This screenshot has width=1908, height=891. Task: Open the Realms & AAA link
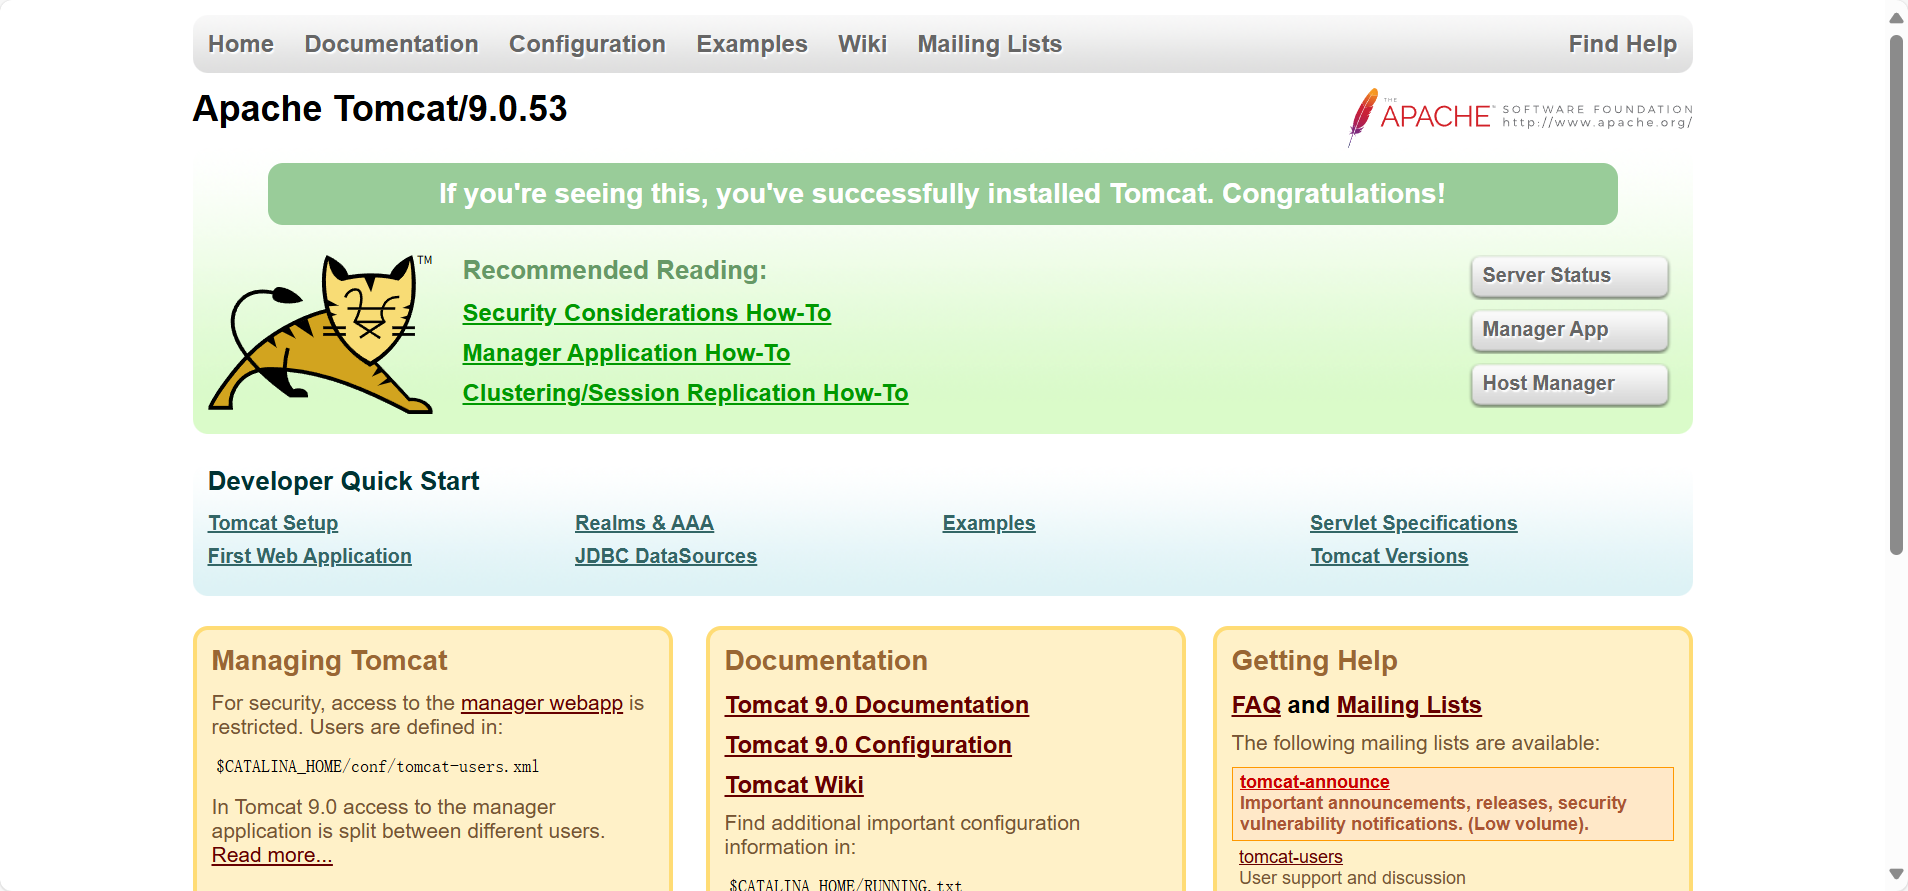644,523
